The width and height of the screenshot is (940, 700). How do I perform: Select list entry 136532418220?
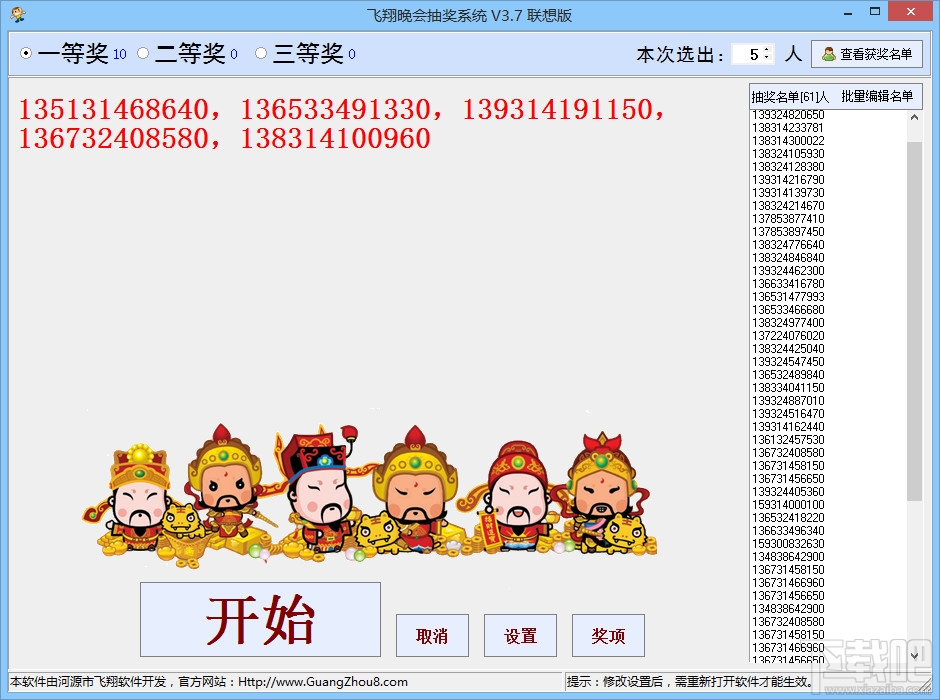[x=788, y=517]
